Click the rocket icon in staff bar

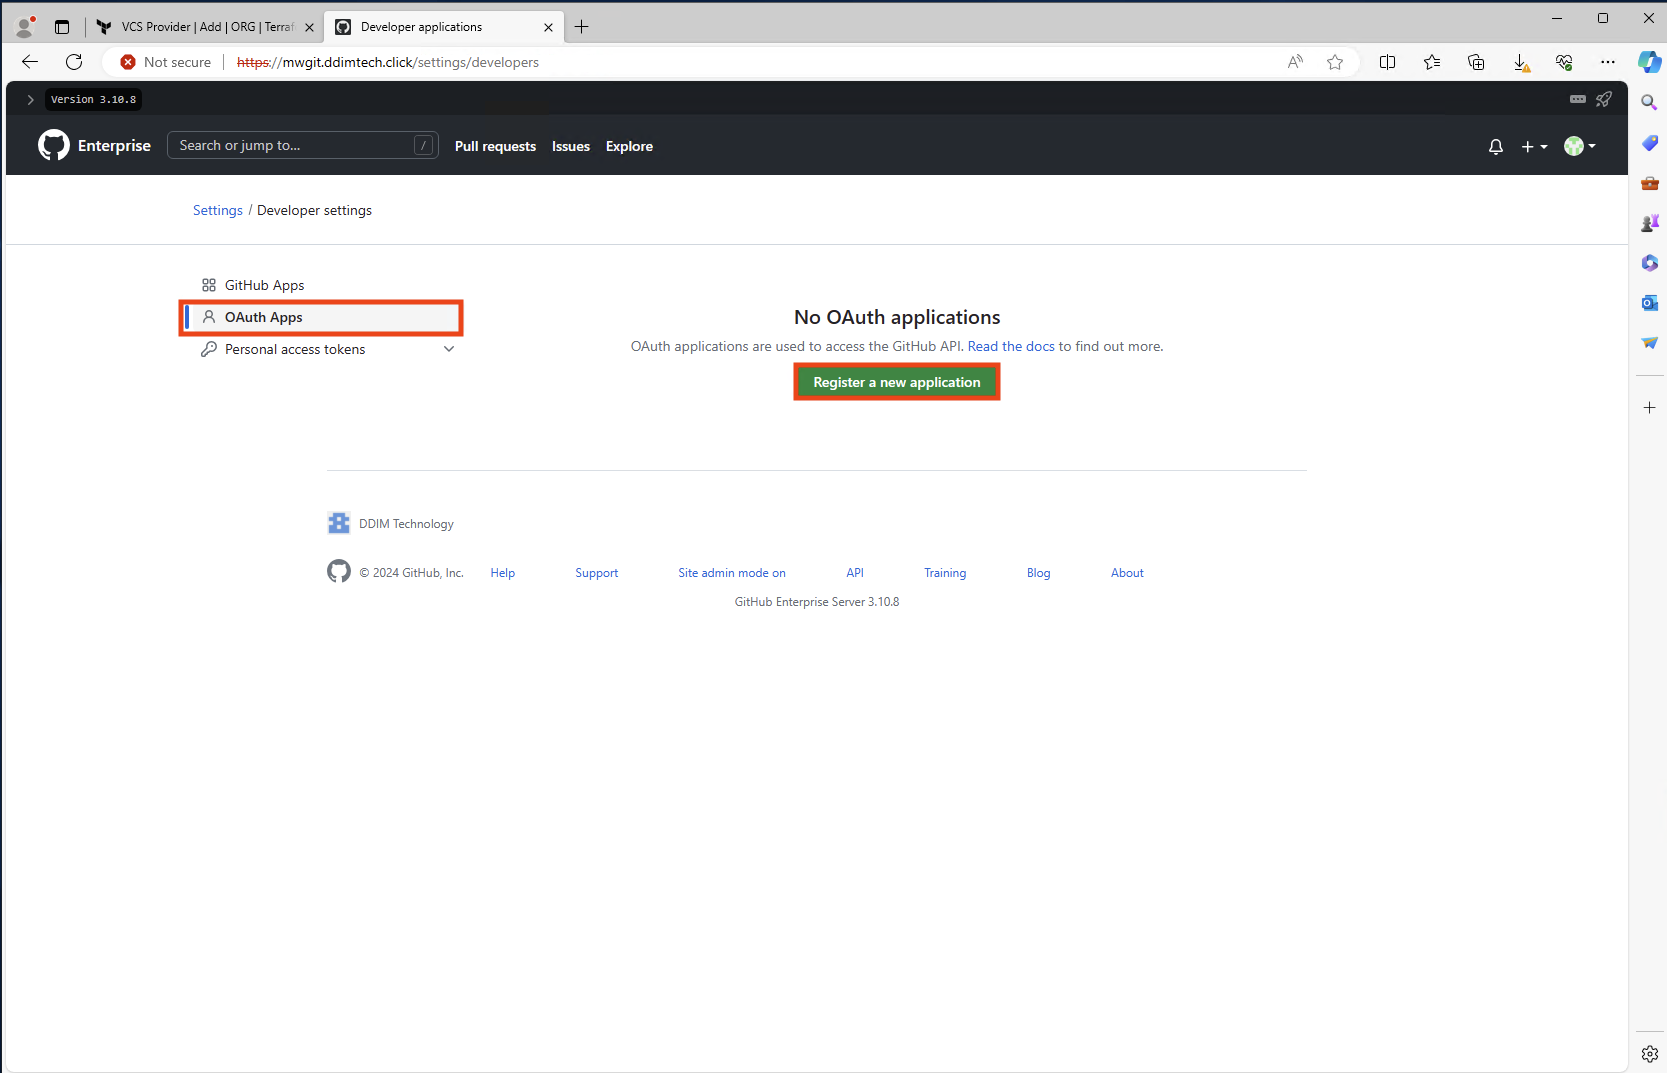[x=1604, y=99]
